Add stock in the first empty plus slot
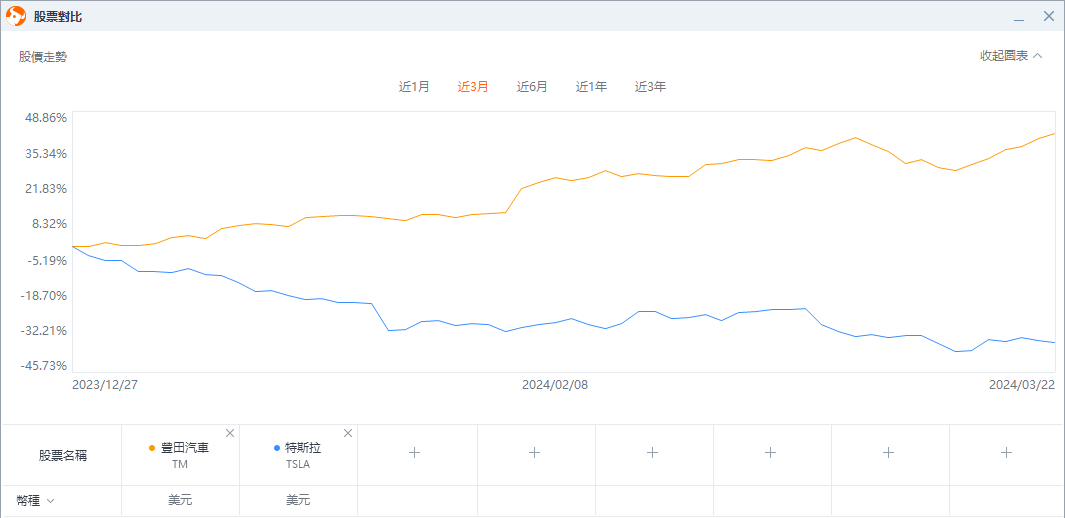The height and width of the screenshot is (518, 1065). point(416,452)
